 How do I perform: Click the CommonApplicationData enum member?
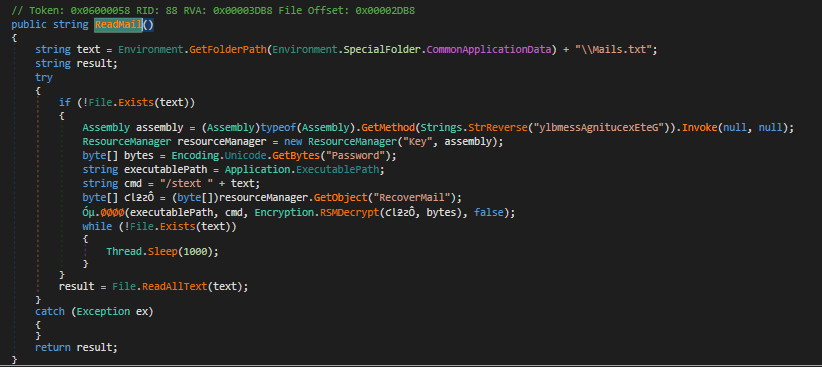click(489, 49)
